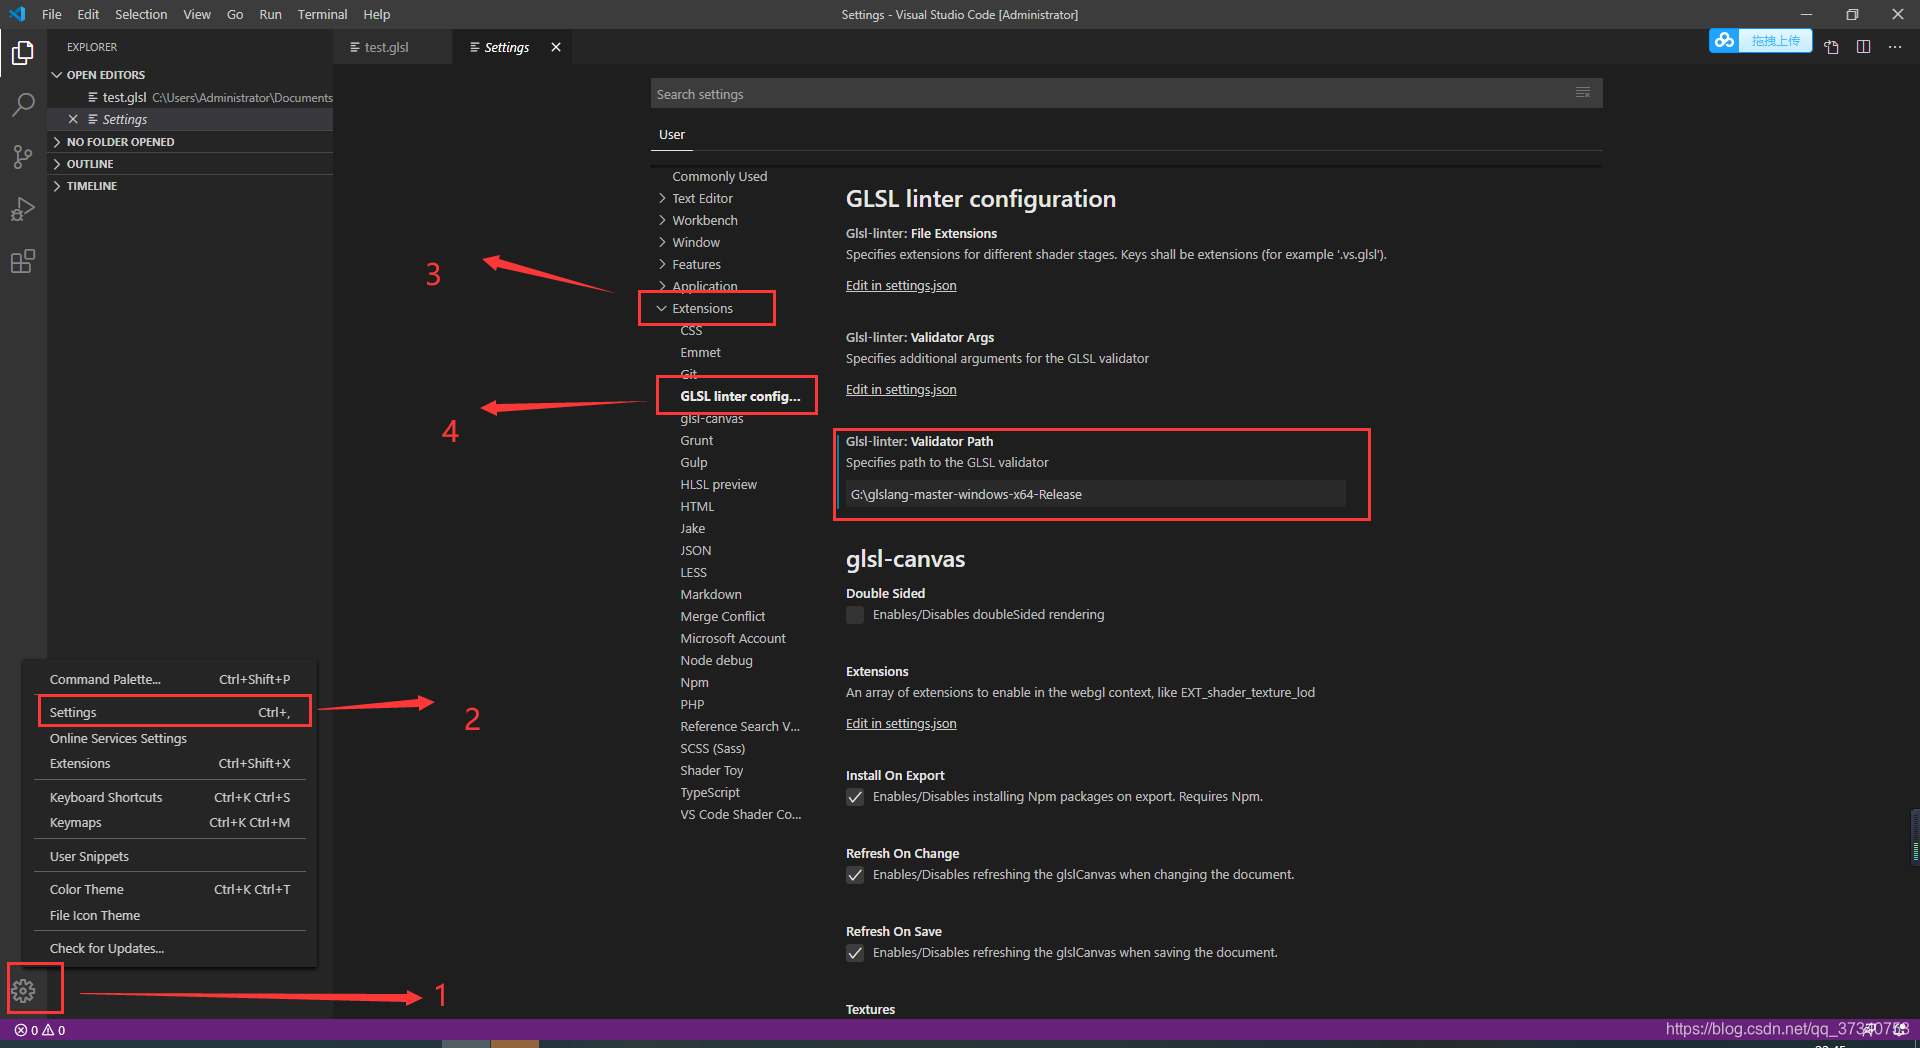Image resolution: width=1920 pixels, height=1048 pixels.
Task: Select TypeScript in settings tree
Action: pos(710,792)
